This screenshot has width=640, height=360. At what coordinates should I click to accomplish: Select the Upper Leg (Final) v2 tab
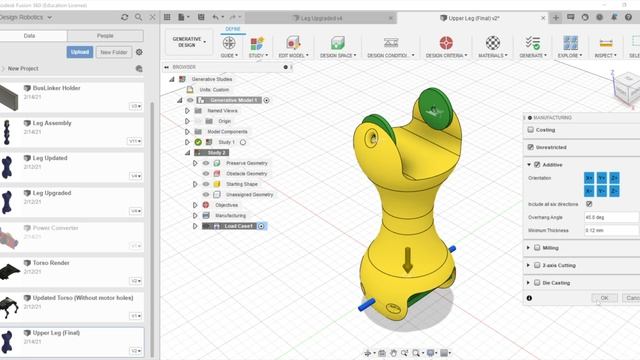[470, 18]
